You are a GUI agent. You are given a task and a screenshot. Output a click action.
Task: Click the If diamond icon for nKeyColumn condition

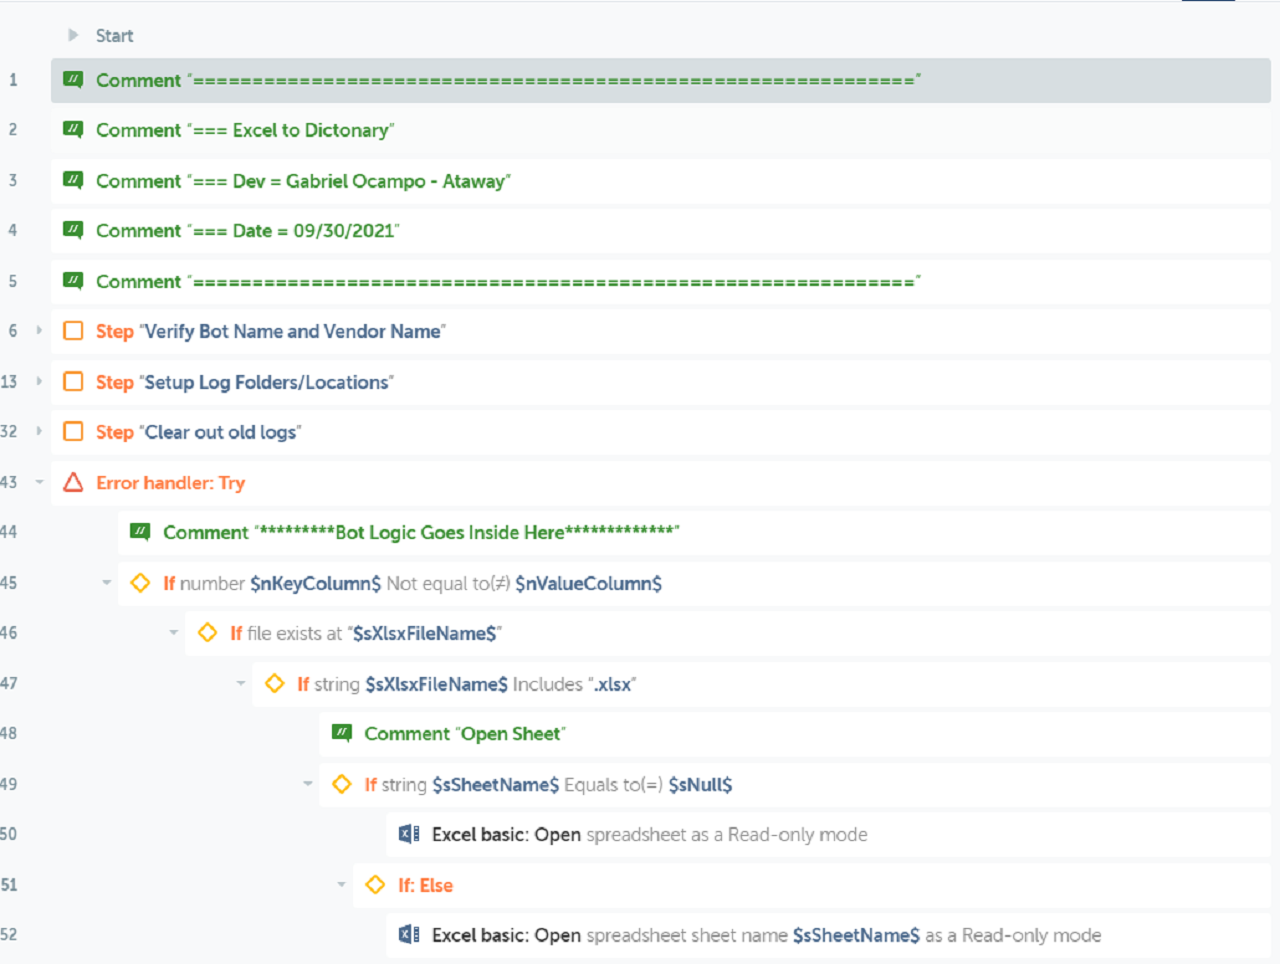pyautogui.click(x=140, y=583)
